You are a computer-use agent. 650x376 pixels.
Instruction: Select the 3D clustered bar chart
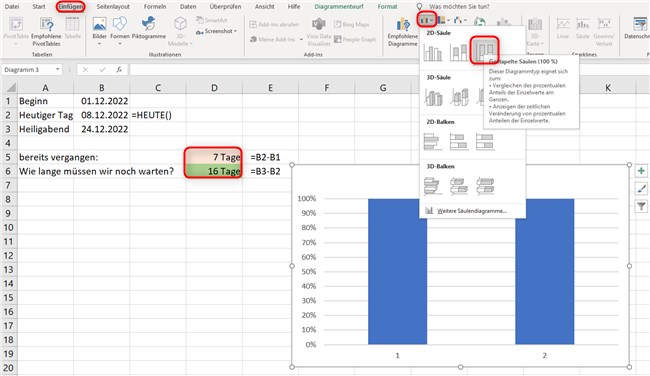[x=433, y=186]
